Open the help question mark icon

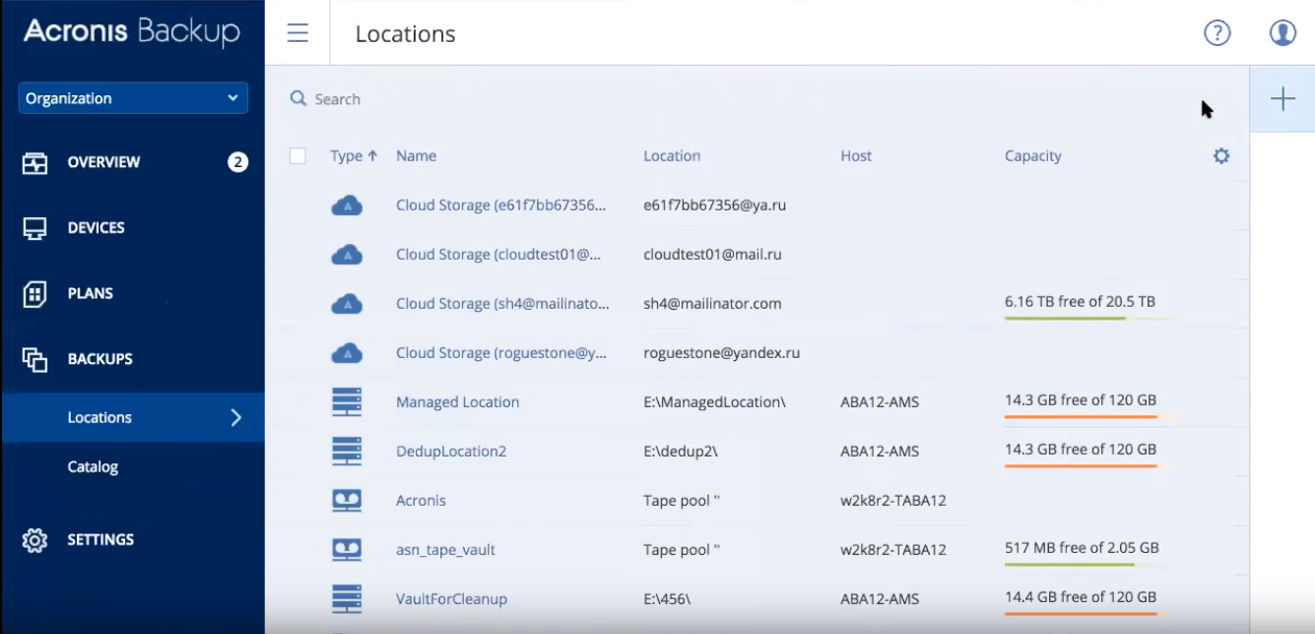click(x=1216, y=33)
